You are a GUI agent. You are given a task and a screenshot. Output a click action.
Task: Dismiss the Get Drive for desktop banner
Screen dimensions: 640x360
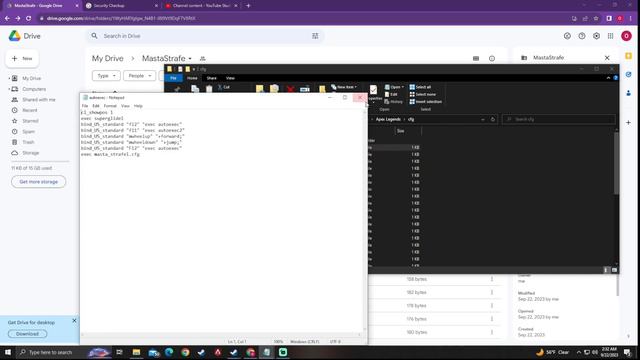click(74, 321)
